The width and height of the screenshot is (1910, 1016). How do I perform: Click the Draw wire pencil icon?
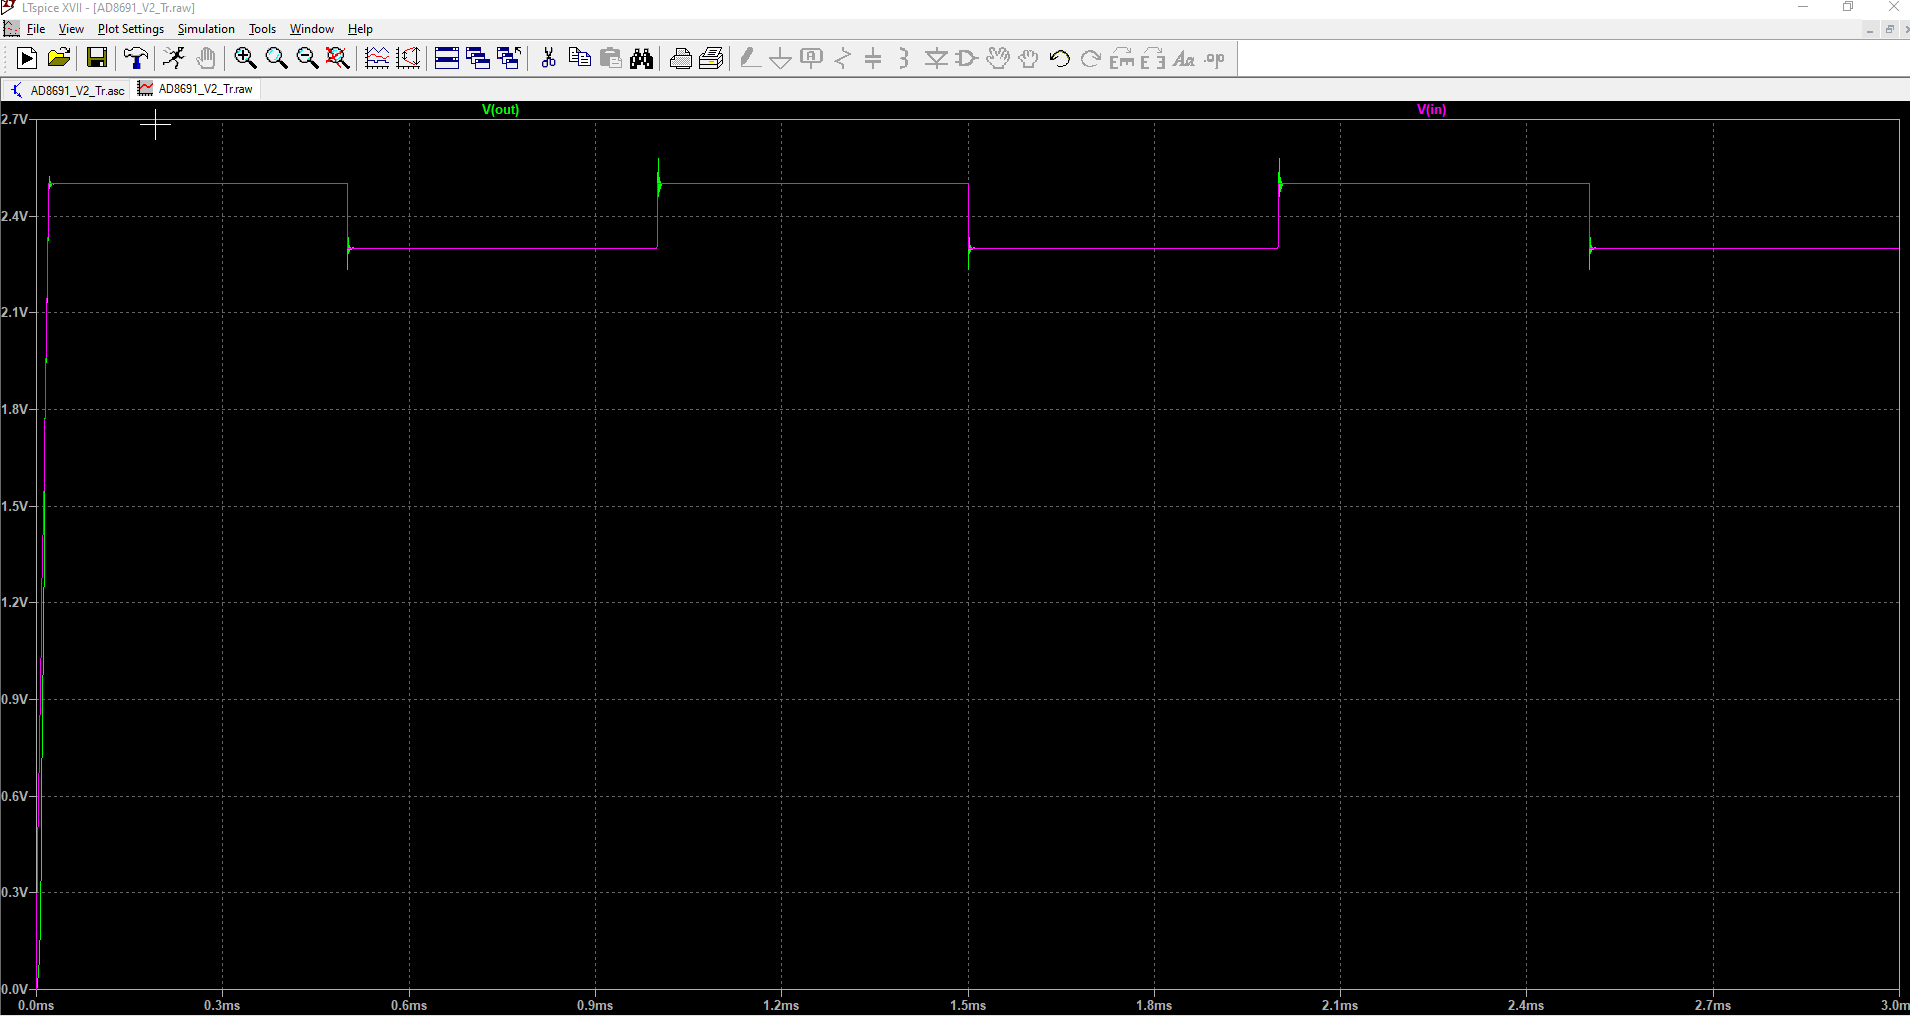(749, 58)
